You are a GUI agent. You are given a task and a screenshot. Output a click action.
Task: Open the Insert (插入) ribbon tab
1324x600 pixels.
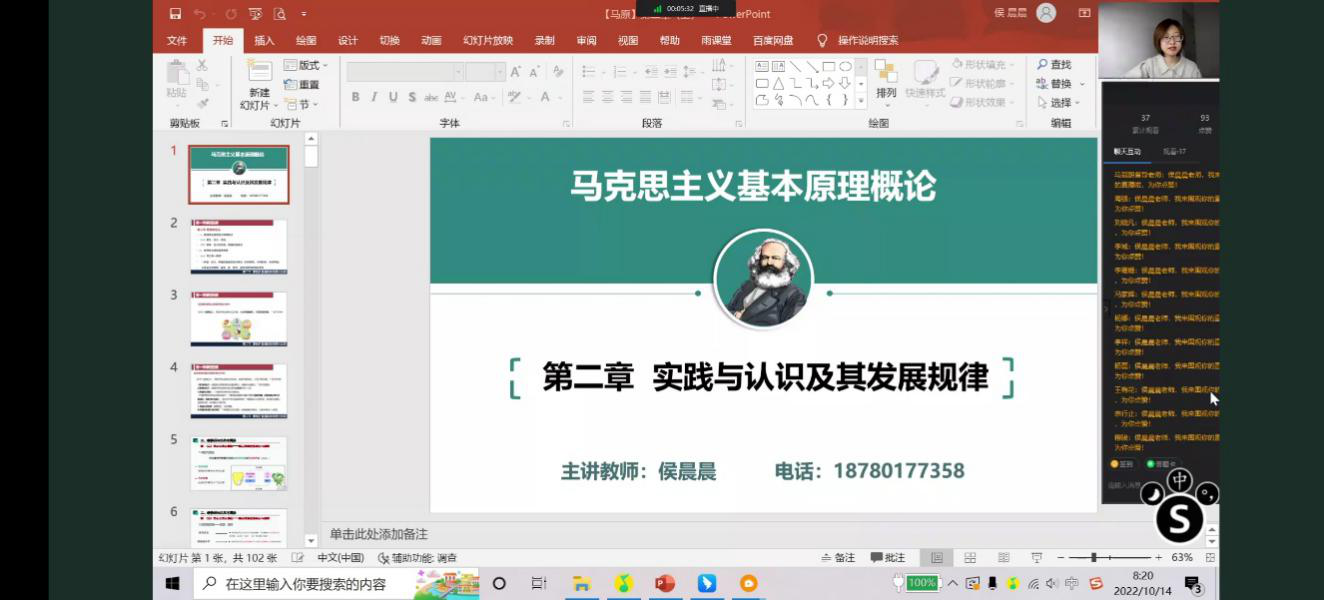coord(264,41)
